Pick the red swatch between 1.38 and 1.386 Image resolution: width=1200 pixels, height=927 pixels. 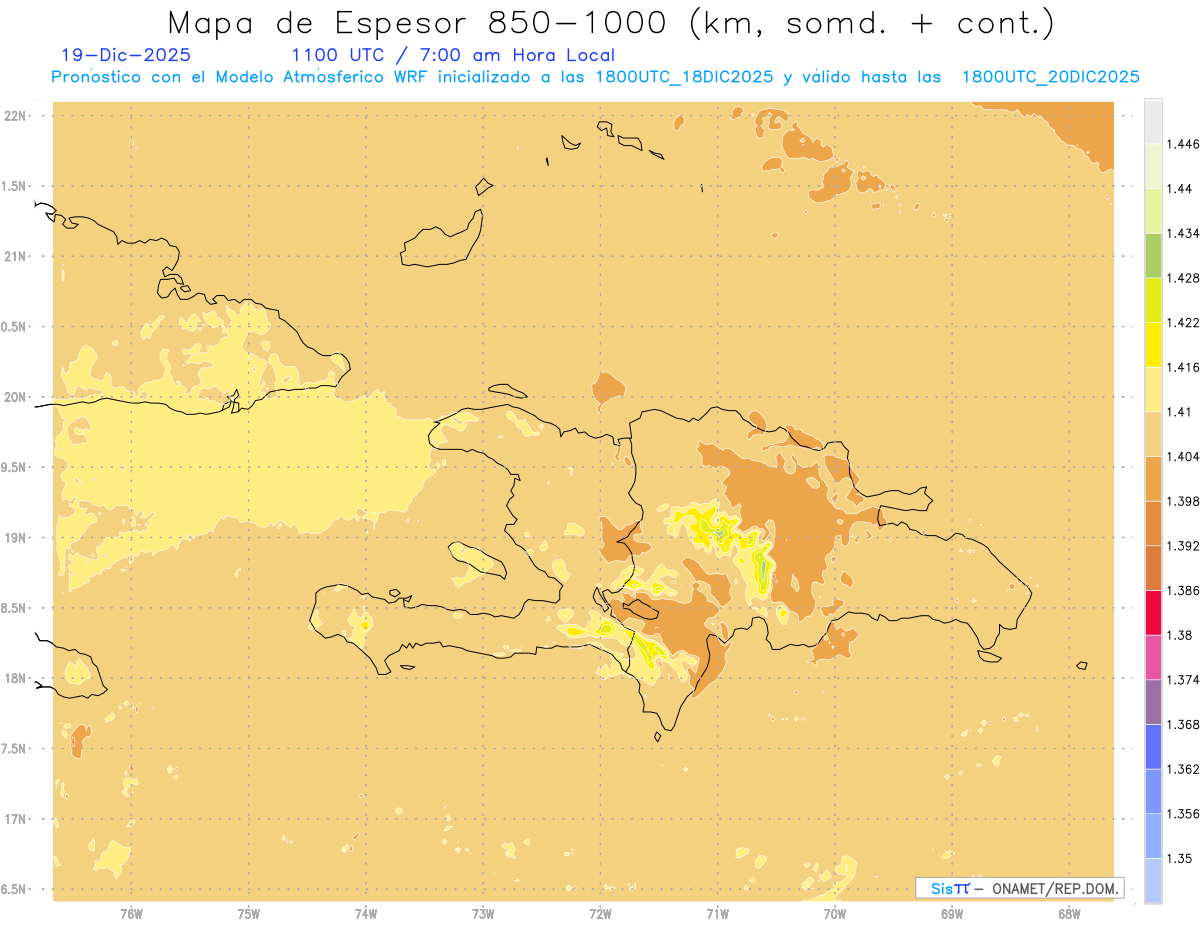(1153, 613)
